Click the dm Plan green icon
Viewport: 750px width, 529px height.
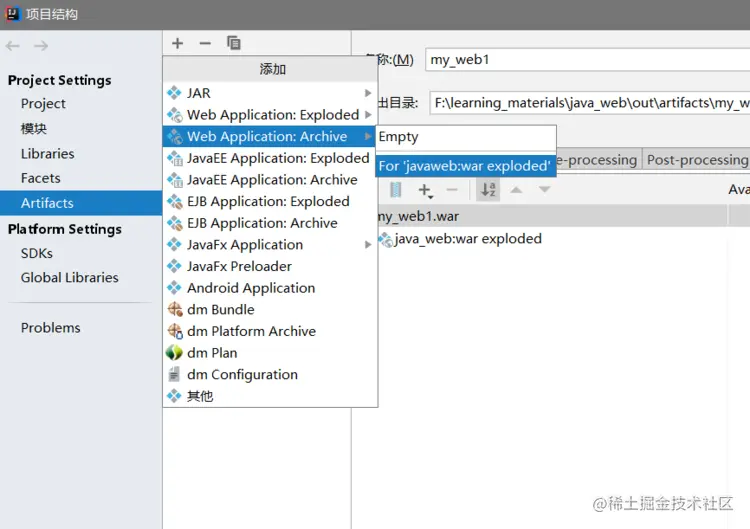(174, 353)
